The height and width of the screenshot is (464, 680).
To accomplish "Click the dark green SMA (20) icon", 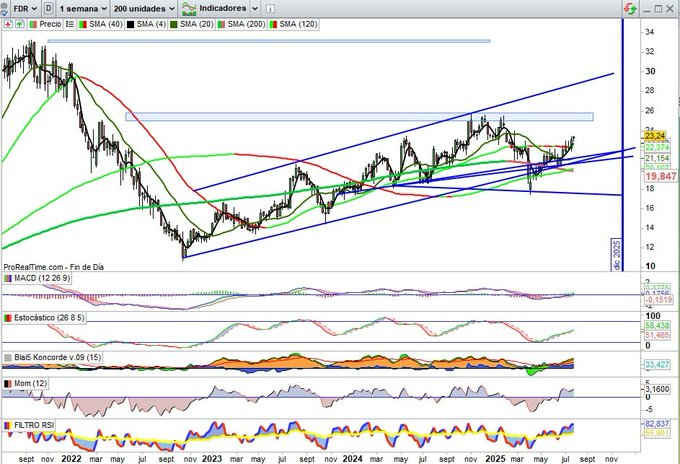I will click(173, 24).
